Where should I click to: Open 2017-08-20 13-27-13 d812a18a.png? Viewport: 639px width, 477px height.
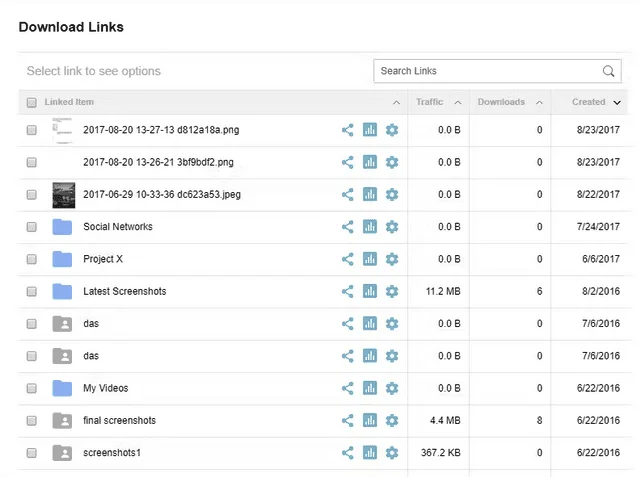pyautogui.click(x=161, y=130)
